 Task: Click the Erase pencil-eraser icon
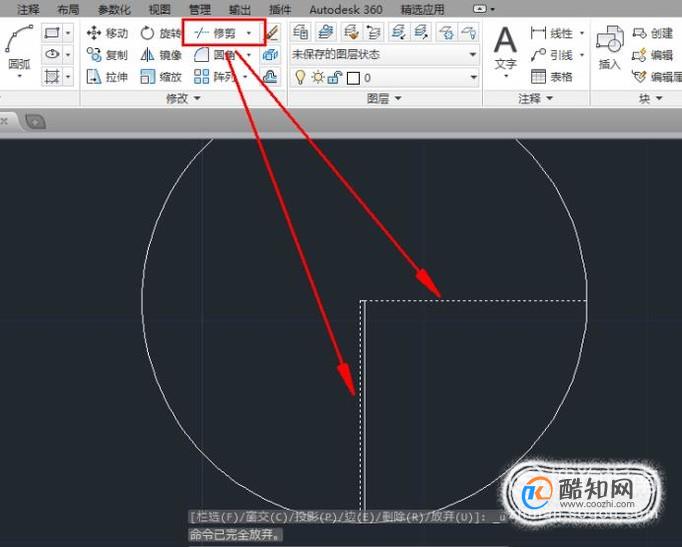click(271, 33)
